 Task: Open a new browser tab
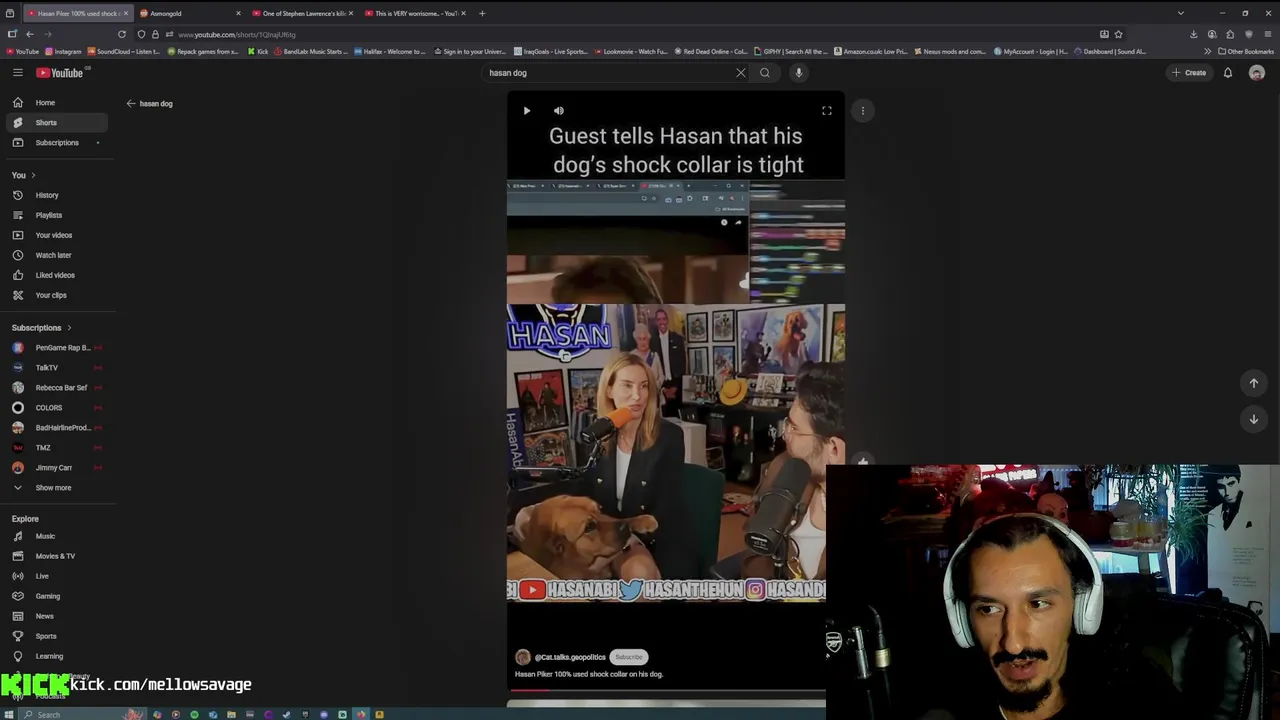(482, 13)
